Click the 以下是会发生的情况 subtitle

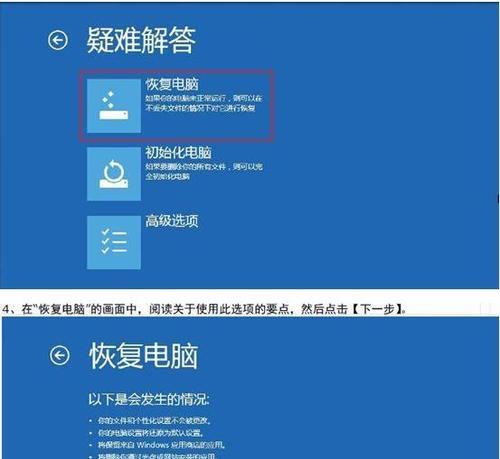[x=149, y=399]
